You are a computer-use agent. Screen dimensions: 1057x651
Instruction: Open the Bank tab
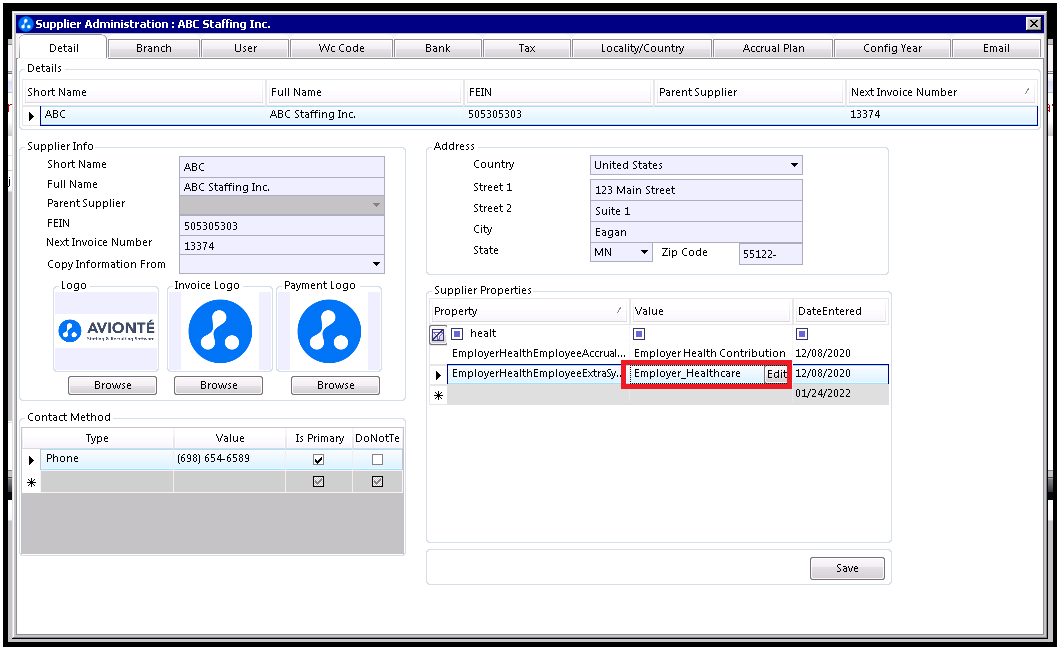[x=437, y=49]
